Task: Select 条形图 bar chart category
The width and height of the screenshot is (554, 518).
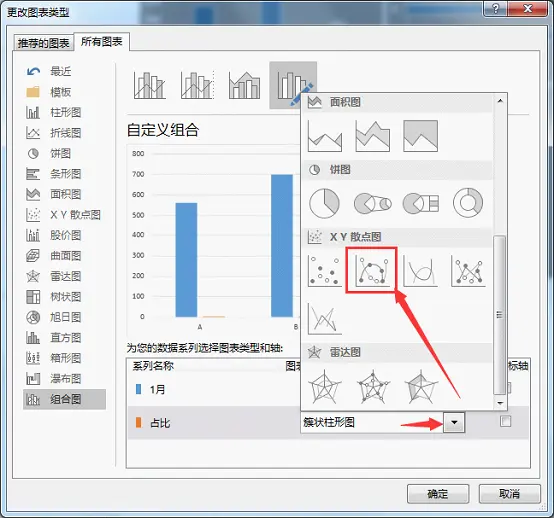Action: click(x=64, y=174)
